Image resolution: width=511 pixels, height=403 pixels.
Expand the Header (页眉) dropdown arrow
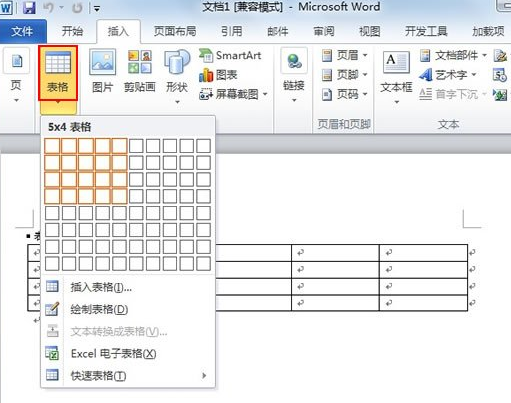tap(365, 55)
